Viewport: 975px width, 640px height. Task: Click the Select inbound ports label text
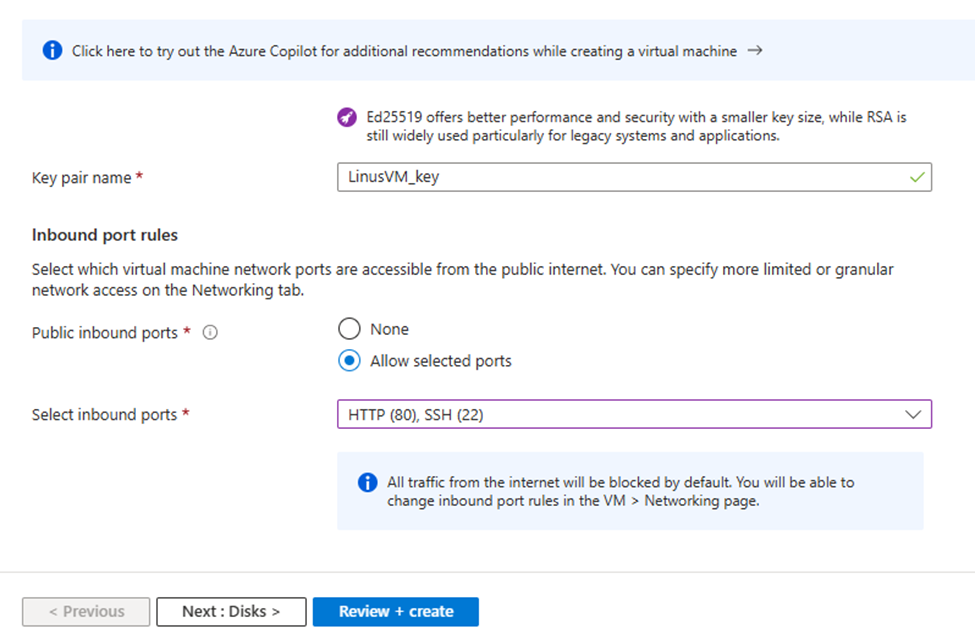click(x=104, y=414)
